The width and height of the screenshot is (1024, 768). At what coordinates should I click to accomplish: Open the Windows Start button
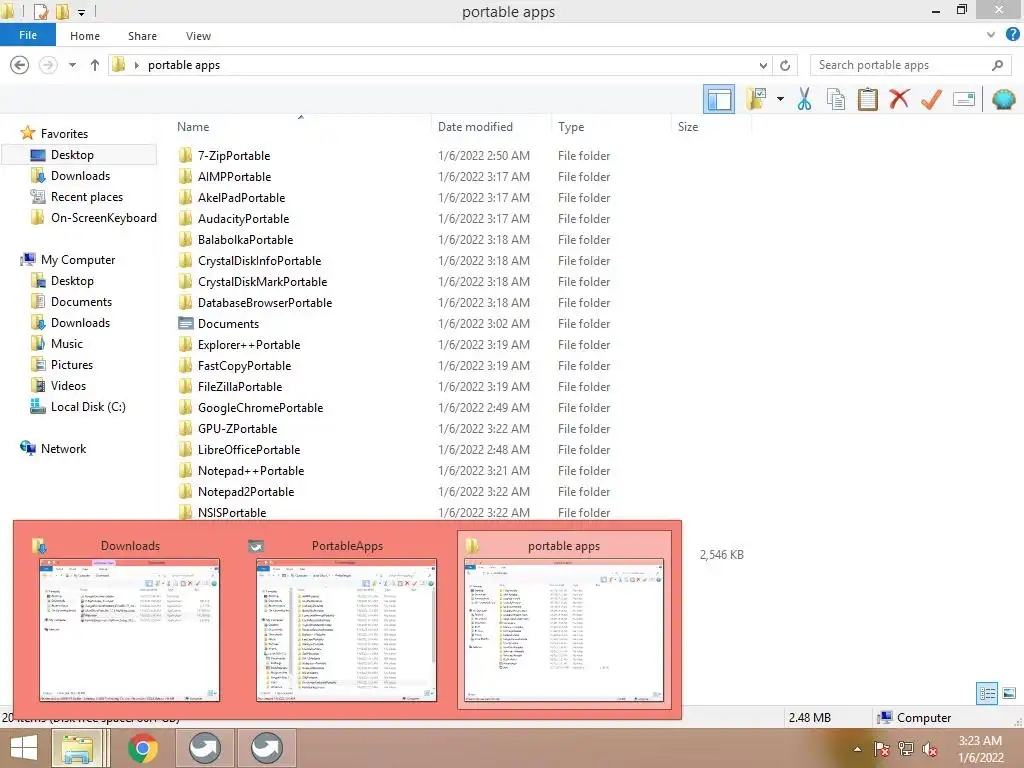[24, 748]
